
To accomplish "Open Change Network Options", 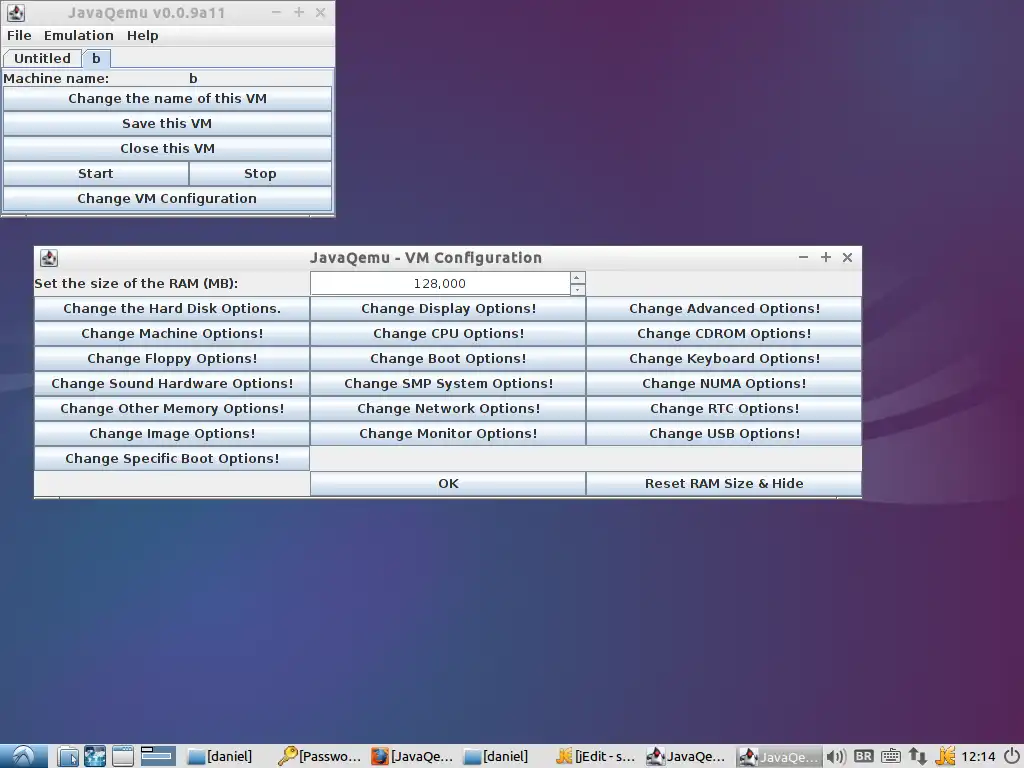I will point(448,408).
